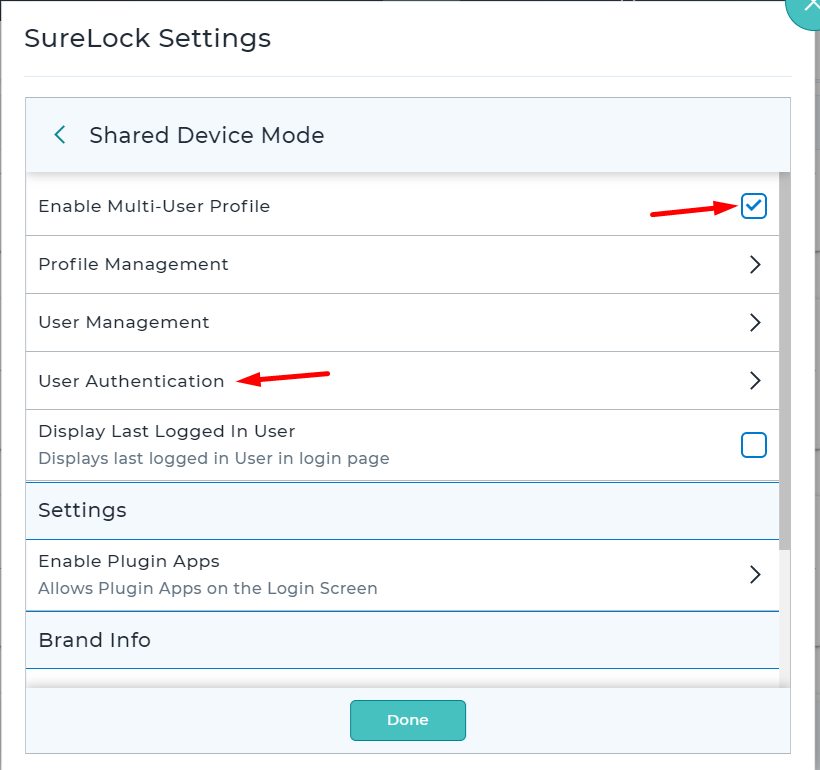Click the chevron arrow beside Enable Plugin Apps
This screenshot has height=770, width=820.
coord(755,575)
